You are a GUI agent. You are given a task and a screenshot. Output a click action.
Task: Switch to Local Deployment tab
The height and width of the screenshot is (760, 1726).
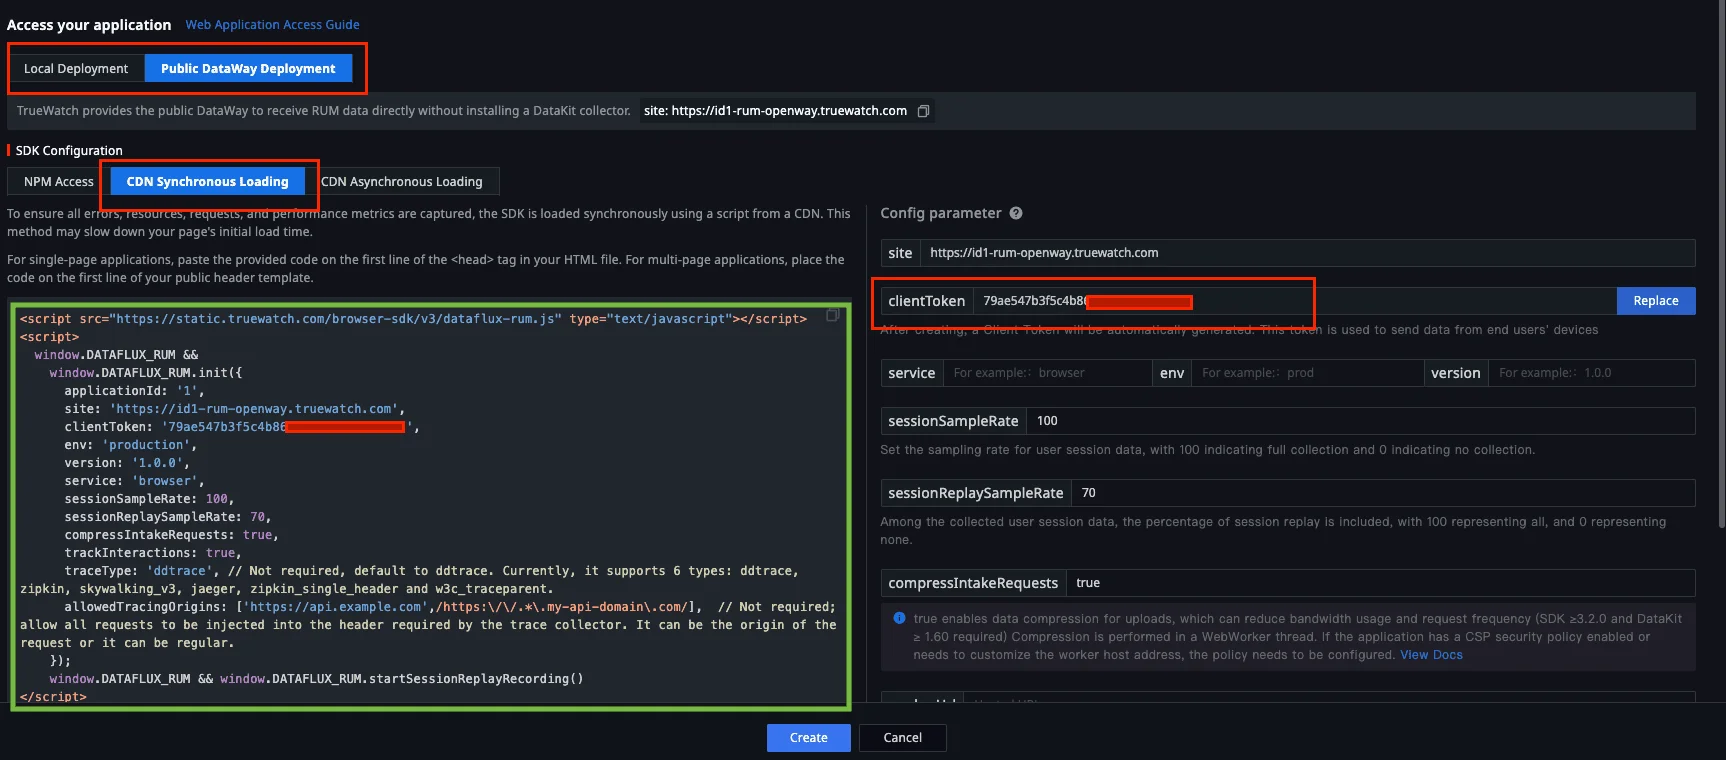(76, 69)
